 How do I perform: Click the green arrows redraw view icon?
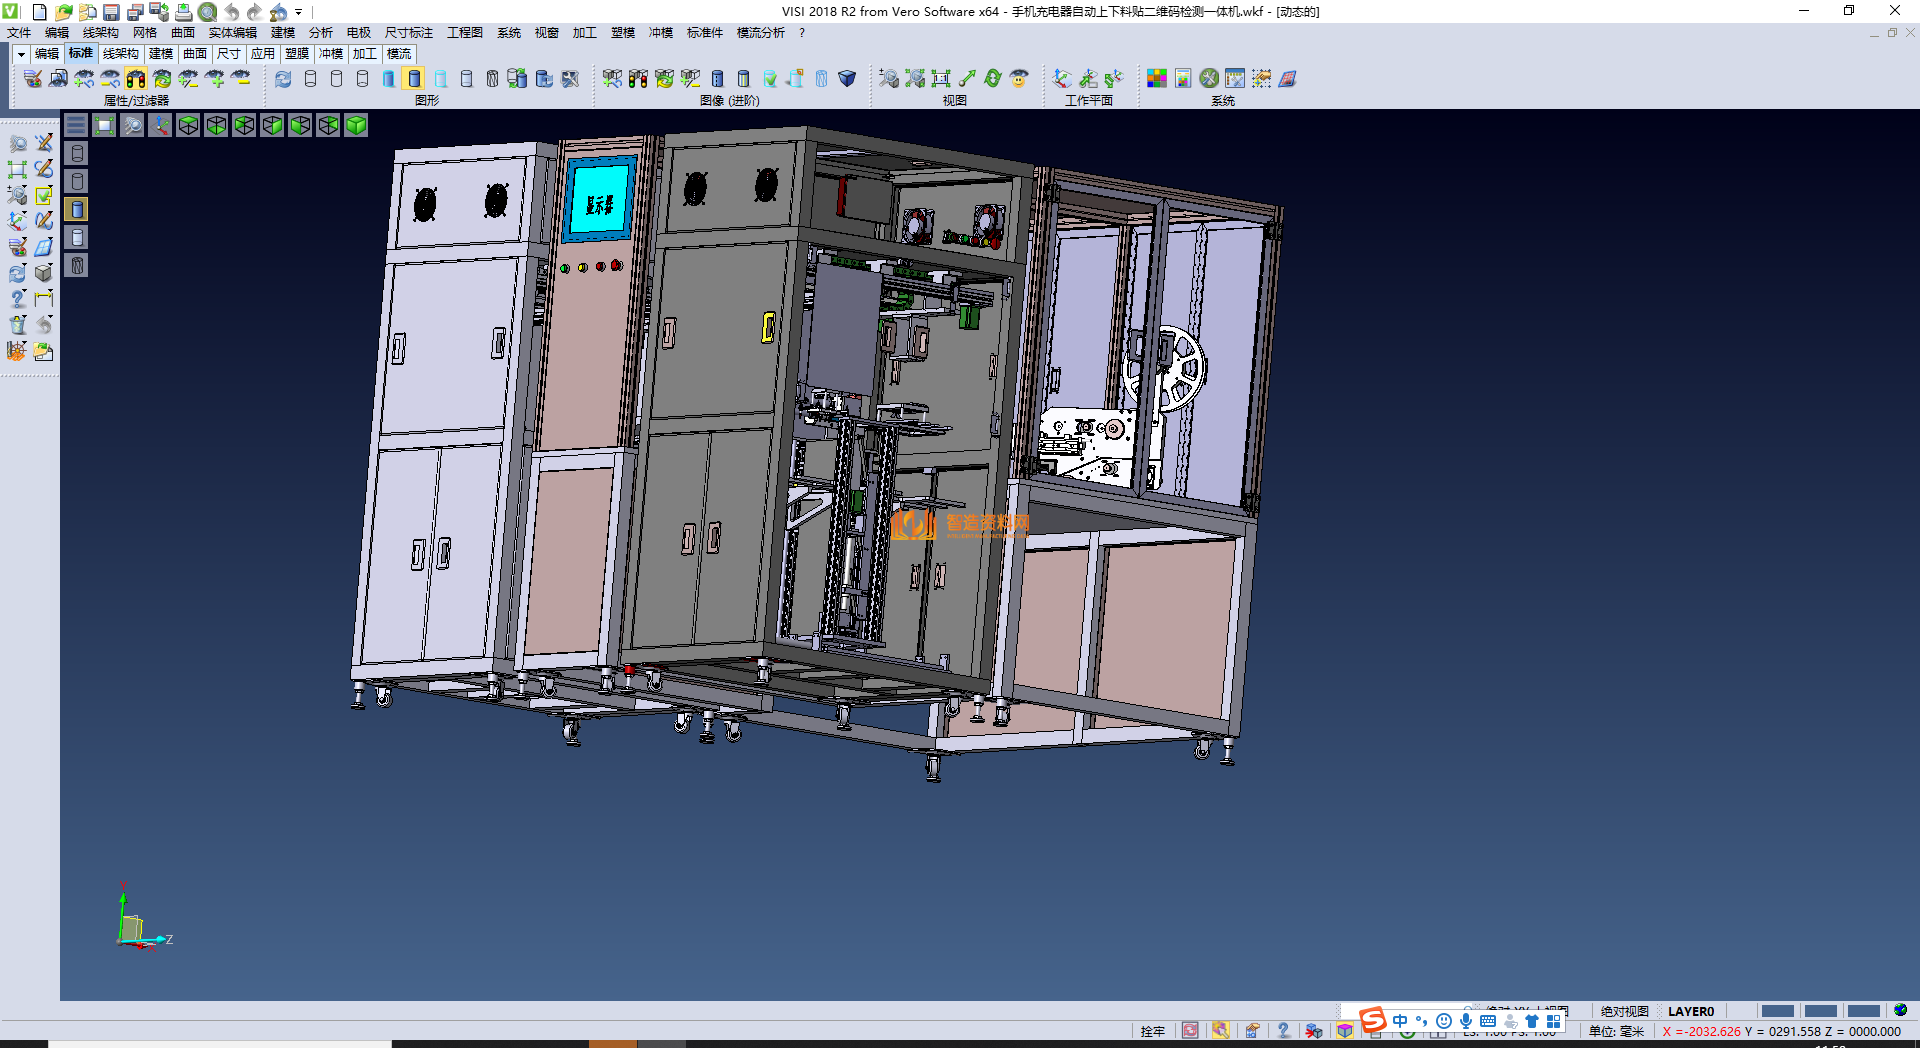click(x=992, y=79)
